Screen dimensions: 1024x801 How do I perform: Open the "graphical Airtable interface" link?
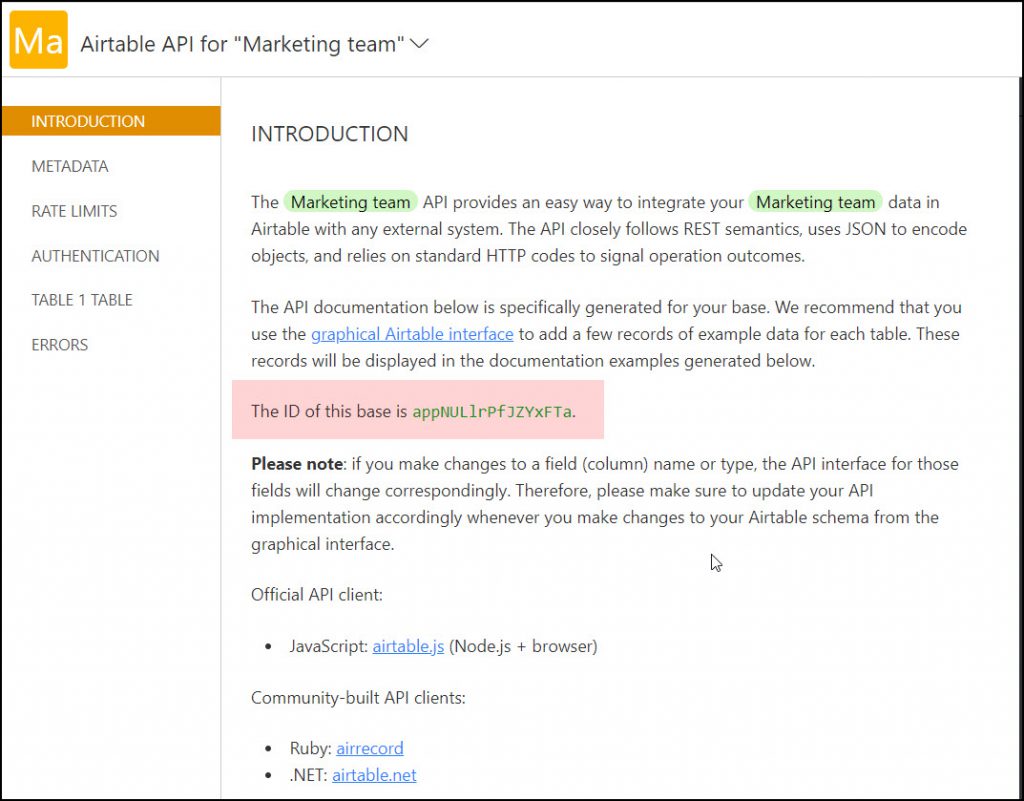[x=412, y=334]
